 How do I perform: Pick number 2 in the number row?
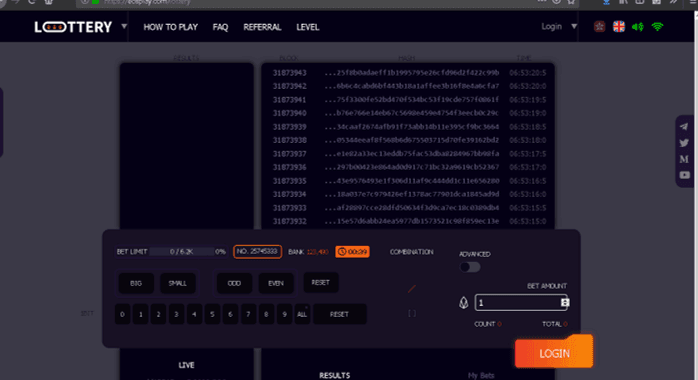click(158, 314)
